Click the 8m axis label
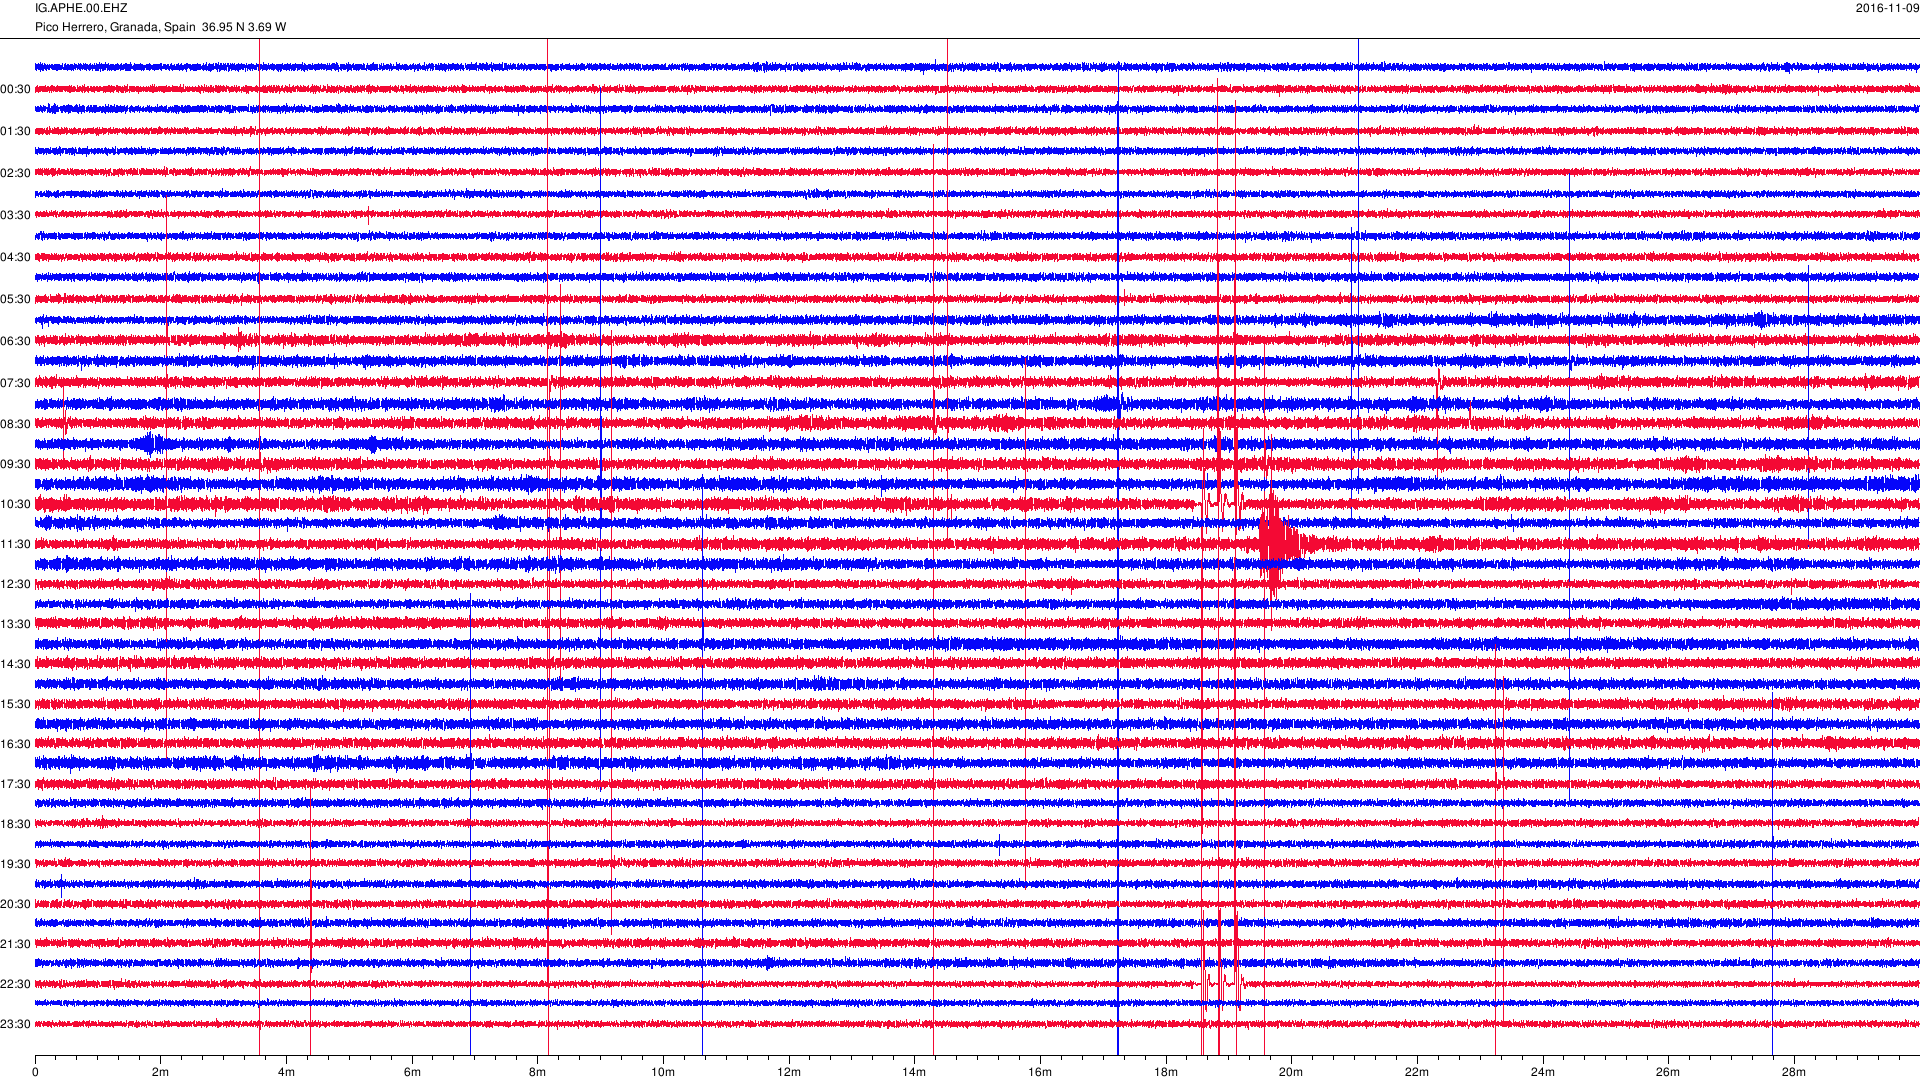The width and height of the screenshot is (1920, 1080). pyautogui.click(x=538, y=1072)
